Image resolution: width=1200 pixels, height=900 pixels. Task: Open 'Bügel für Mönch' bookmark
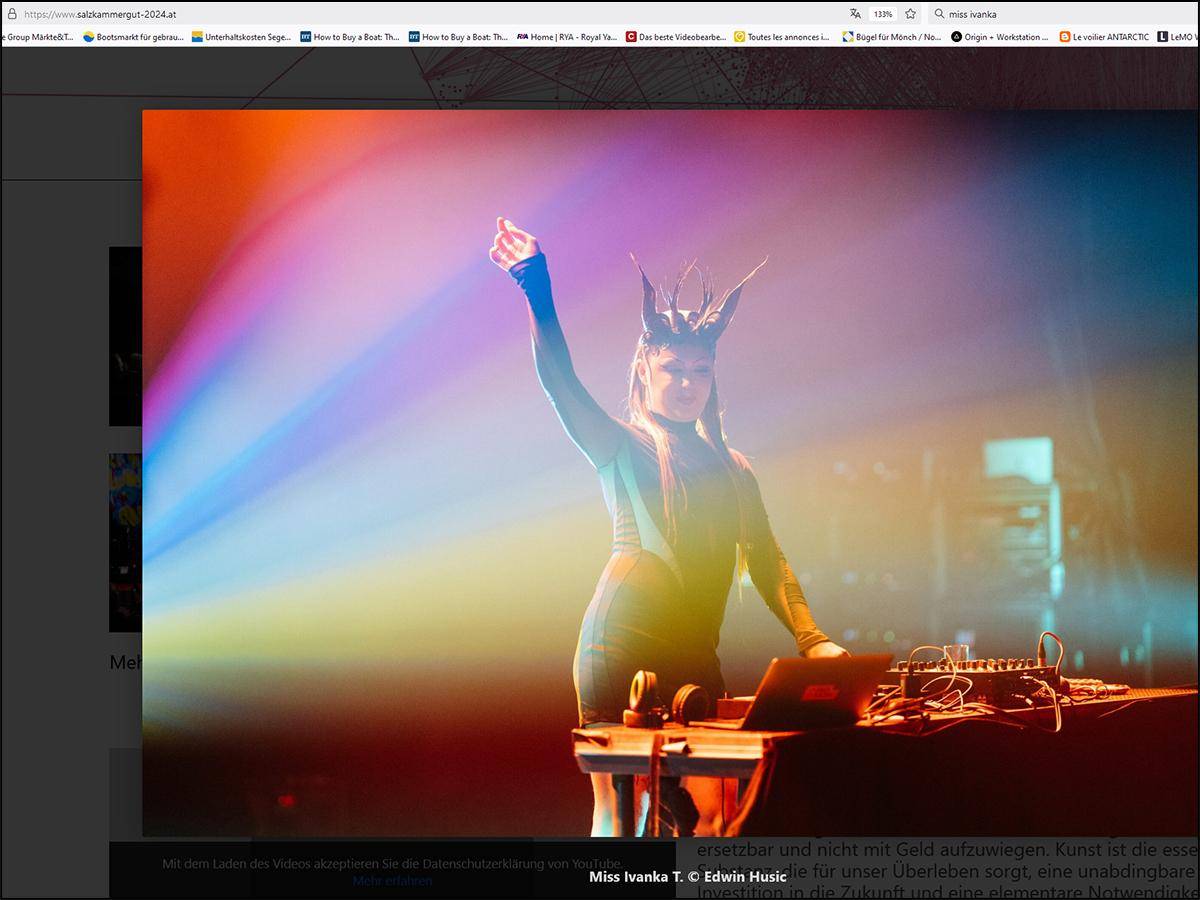click(891, 37)
